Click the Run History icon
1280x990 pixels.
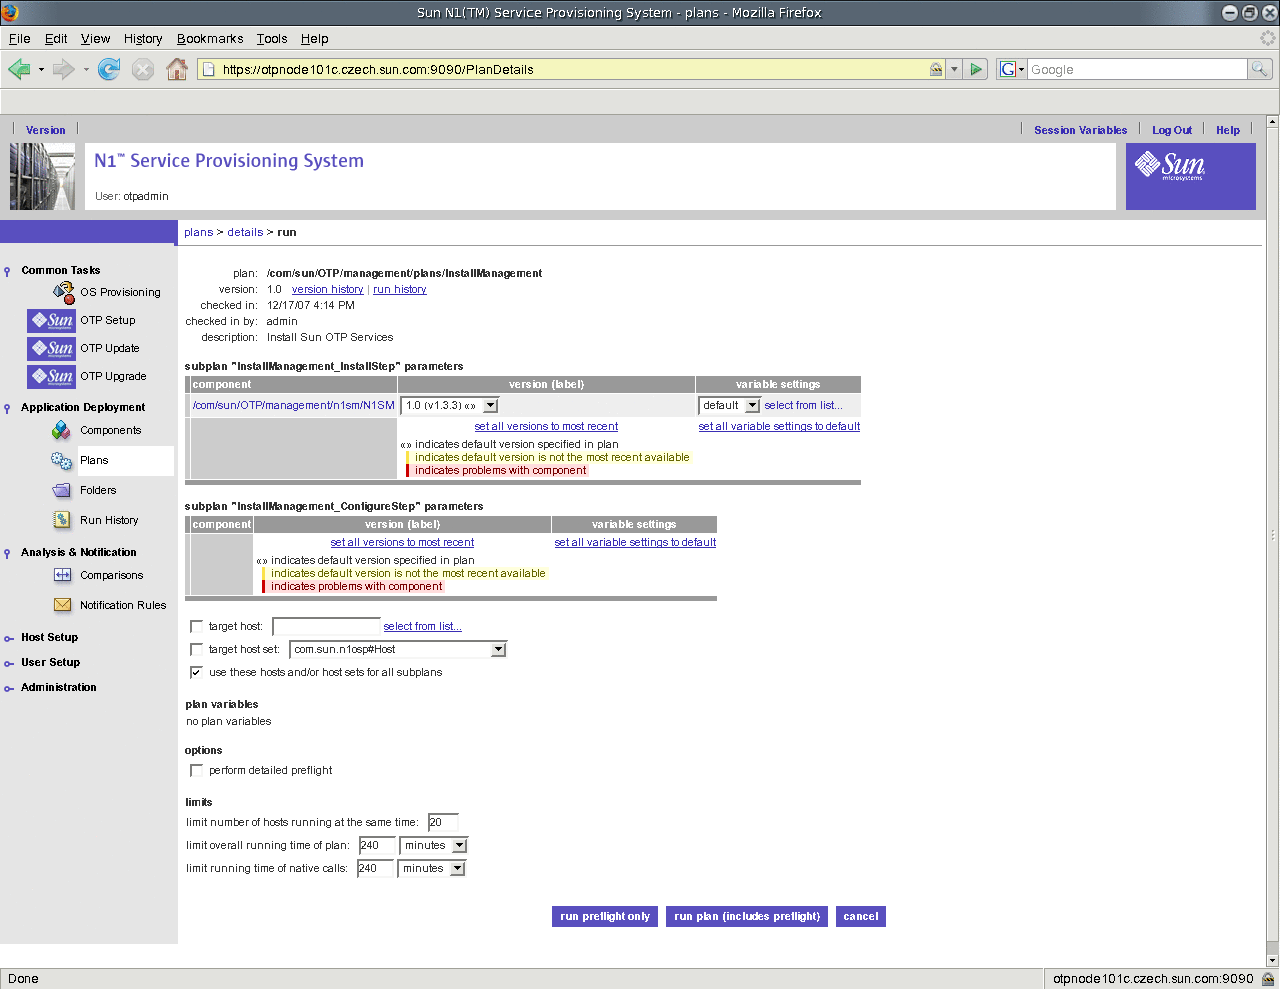62,520
